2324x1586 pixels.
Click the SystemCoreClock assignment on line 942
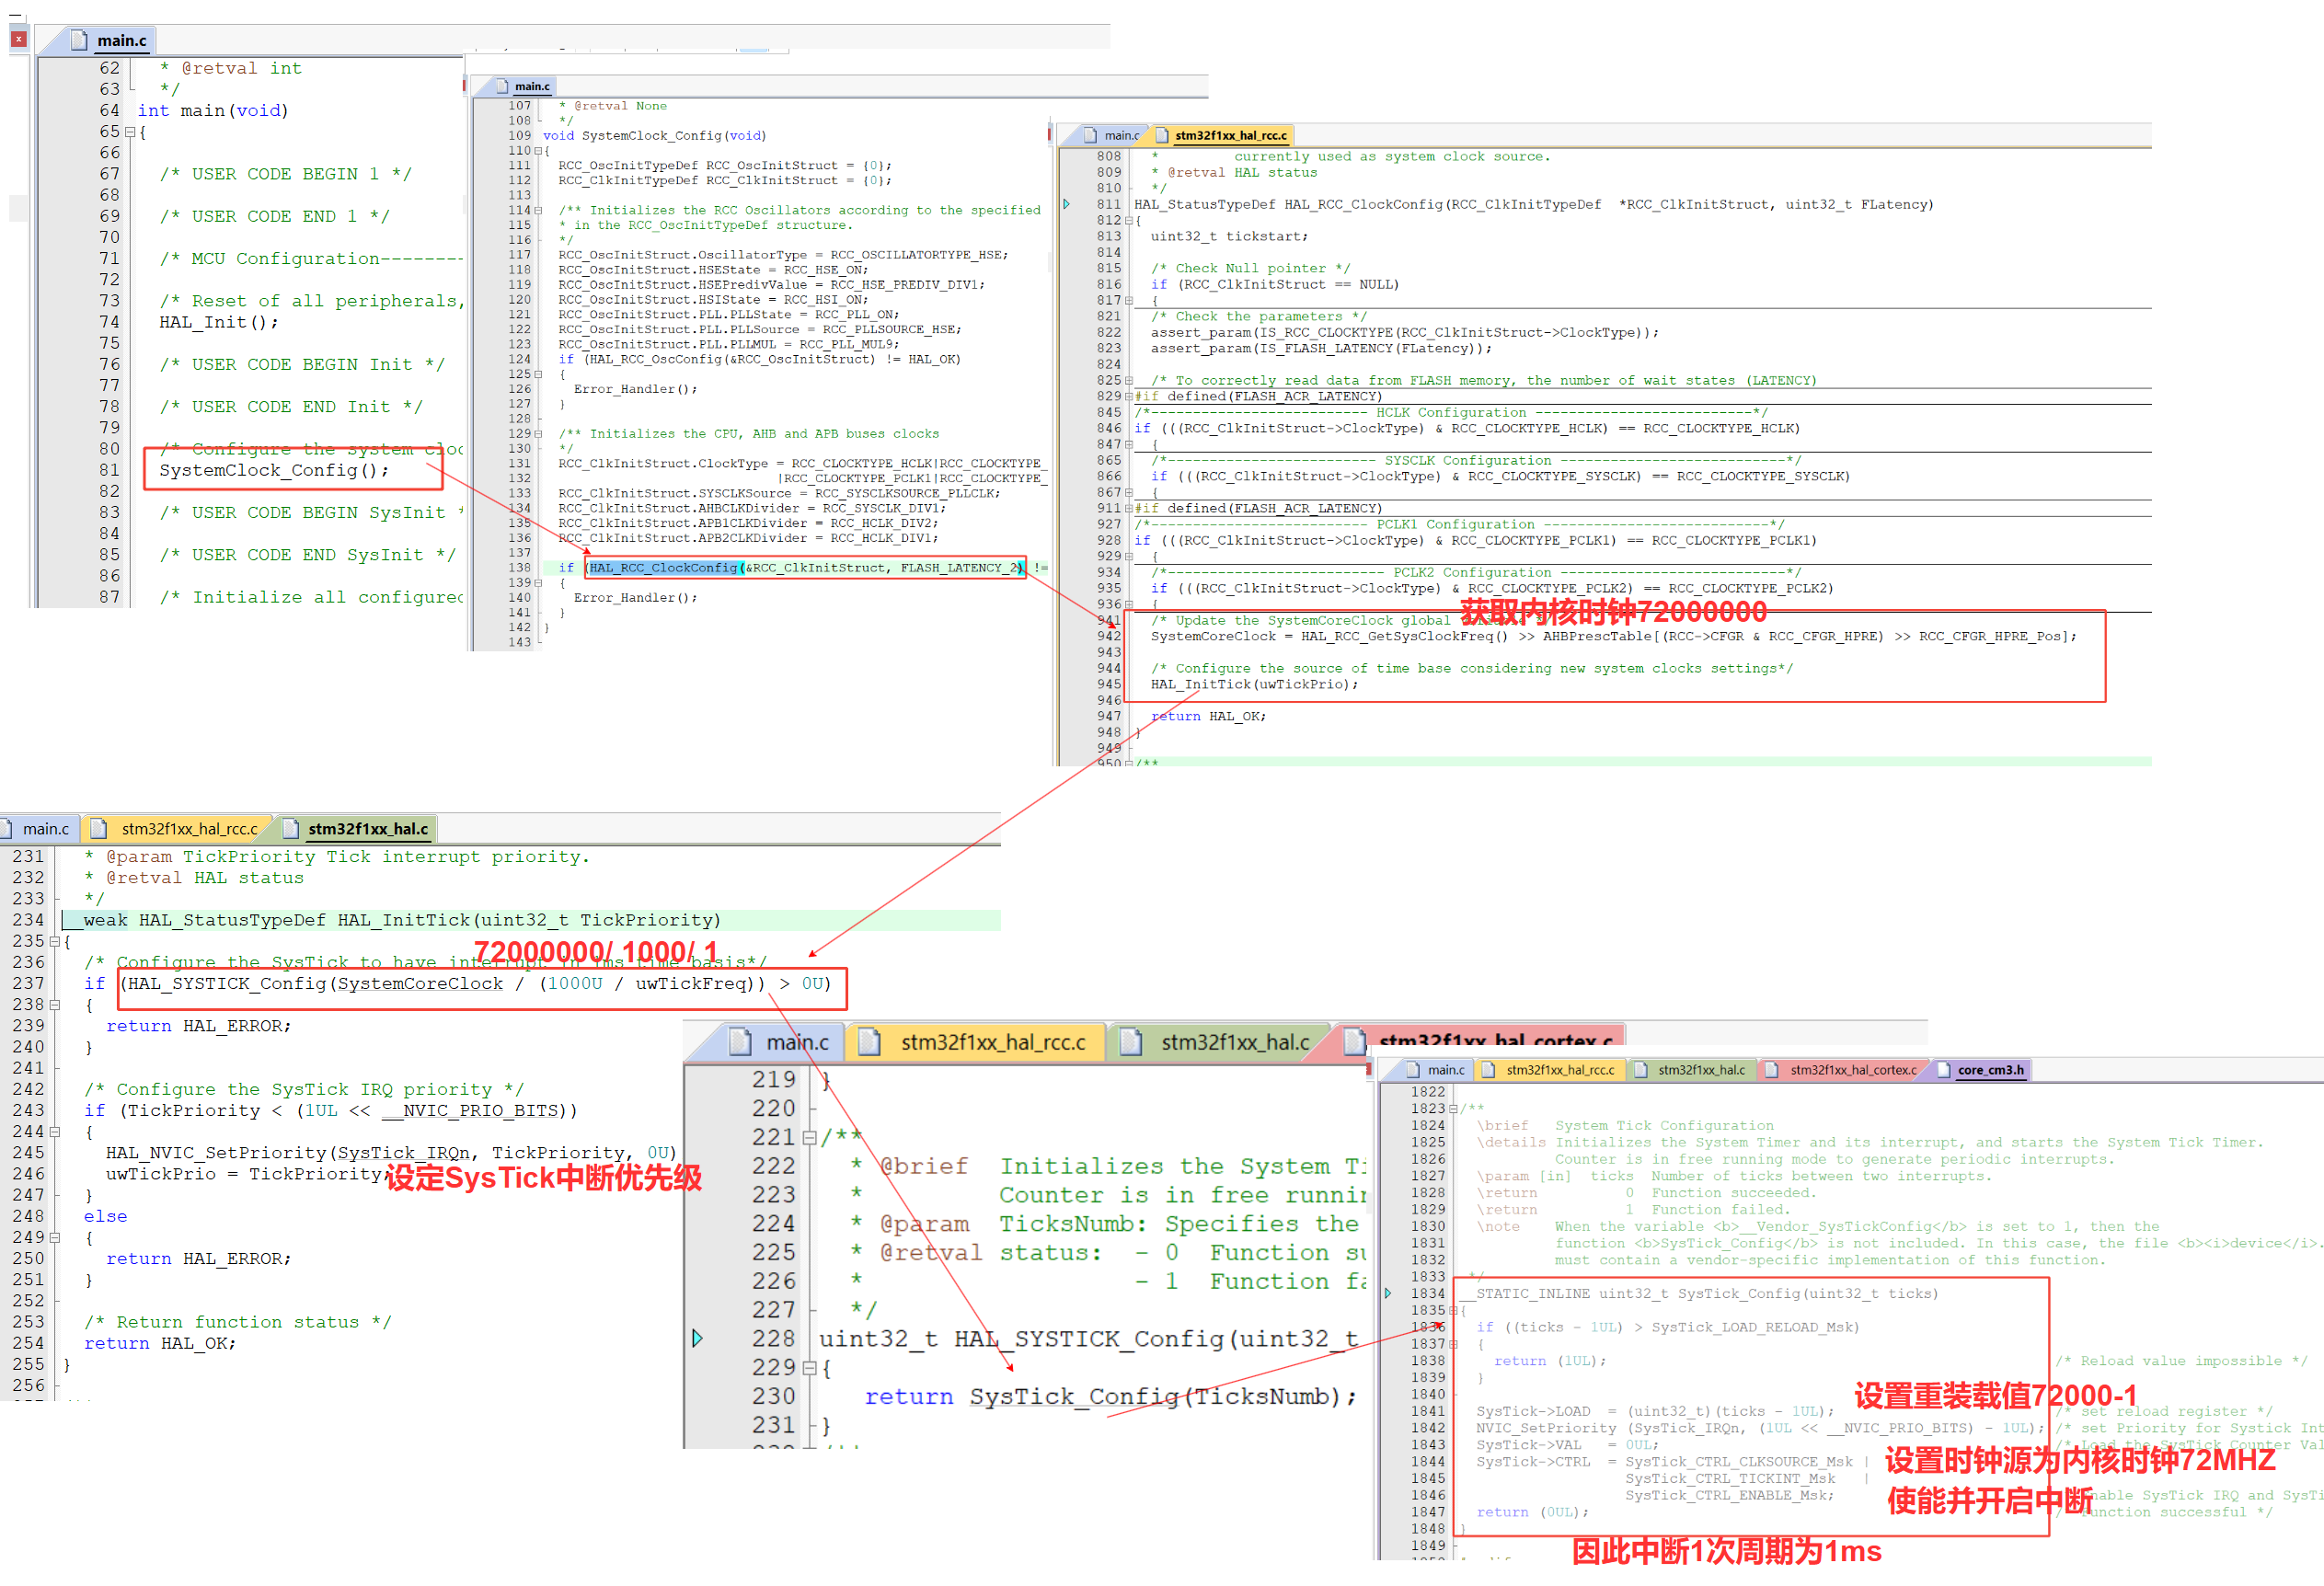1613,636
